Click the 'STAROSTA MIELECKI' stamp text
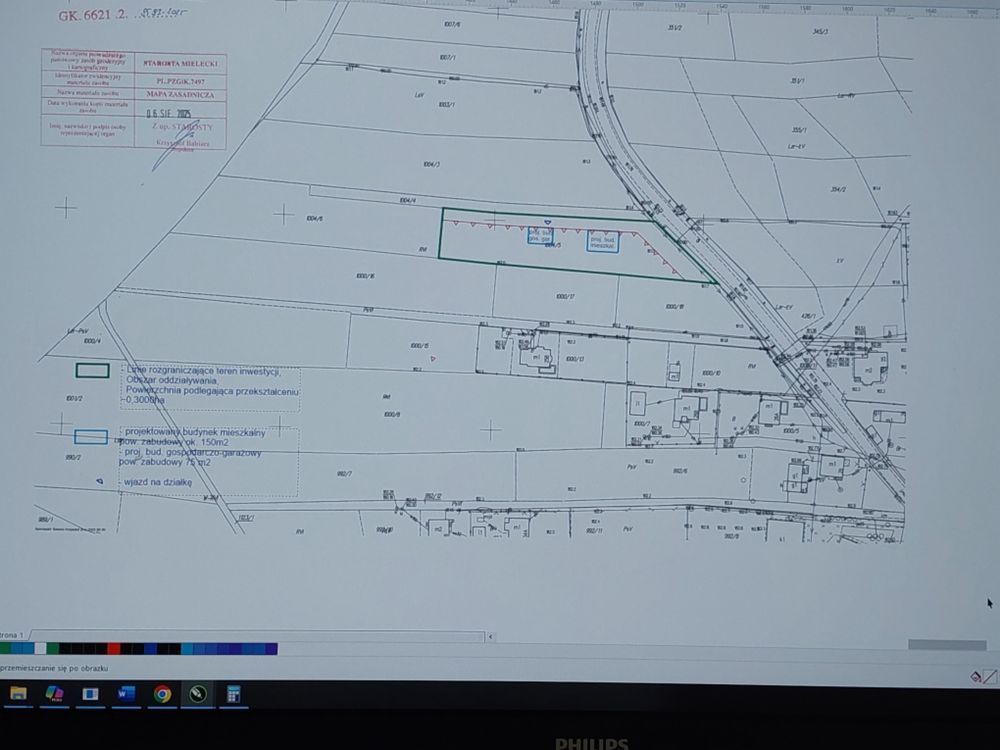This screenshot has width=1000, height=750. coord(180,64)
